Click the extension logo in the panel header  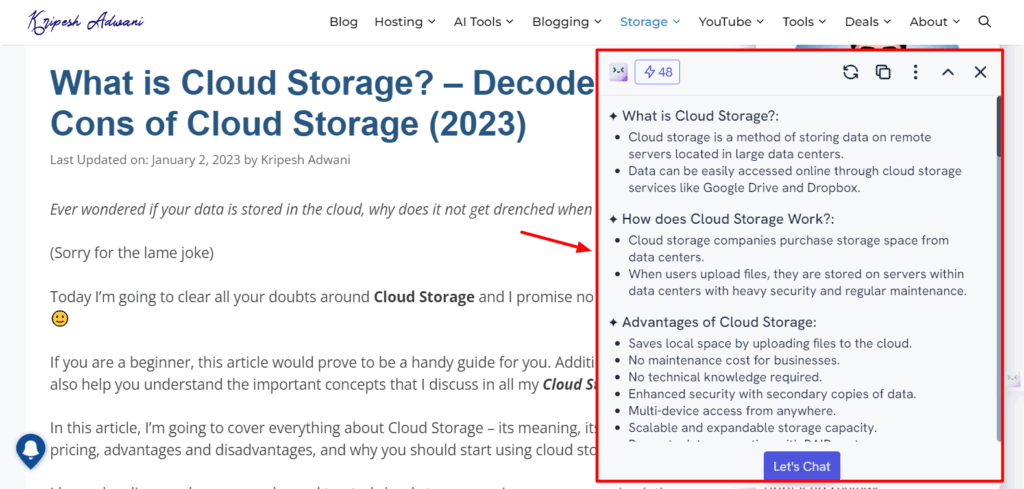pos(619,72)
